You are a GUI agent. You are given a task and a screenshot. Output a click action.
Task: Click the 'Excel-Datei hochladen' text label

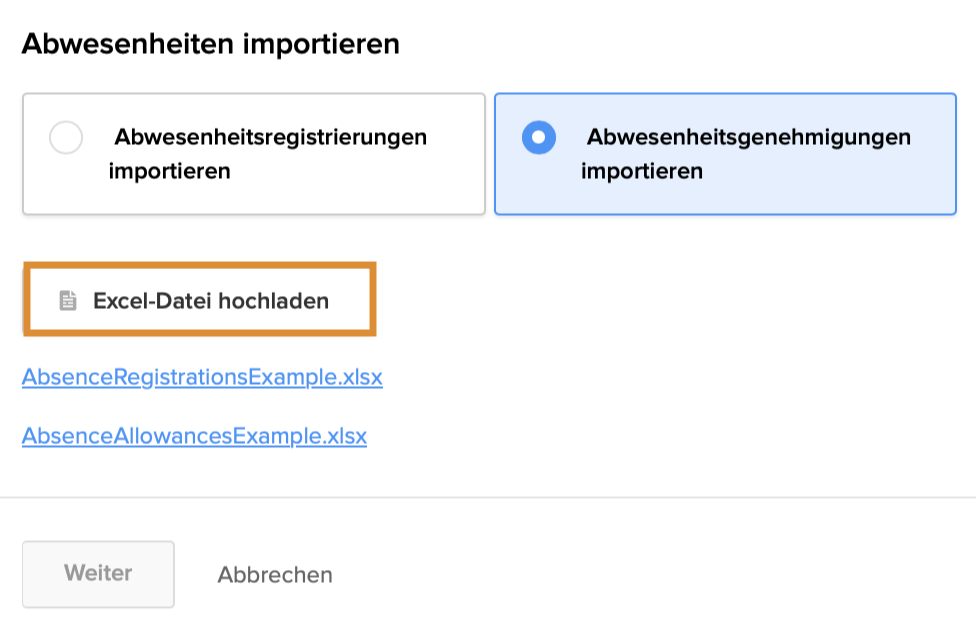coord(211,301)
